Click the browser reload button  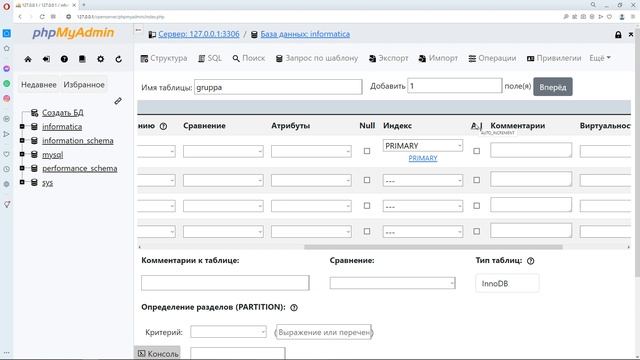42,17
